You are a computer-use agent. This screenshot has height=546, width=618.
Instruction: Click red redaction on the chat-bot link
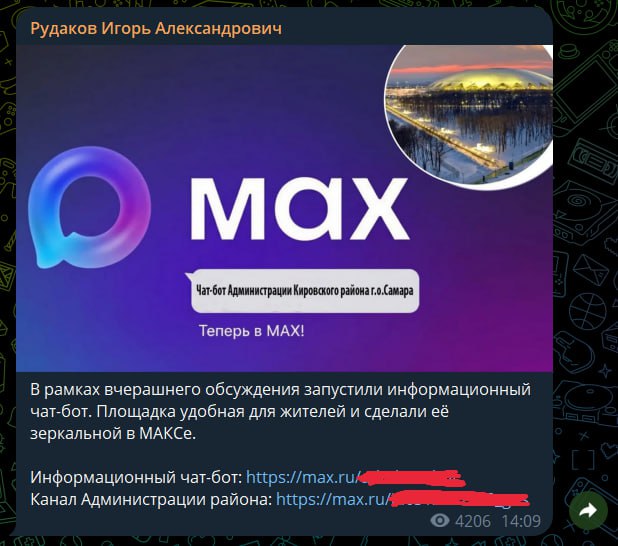pyautogui.click(x=411, y=478)
